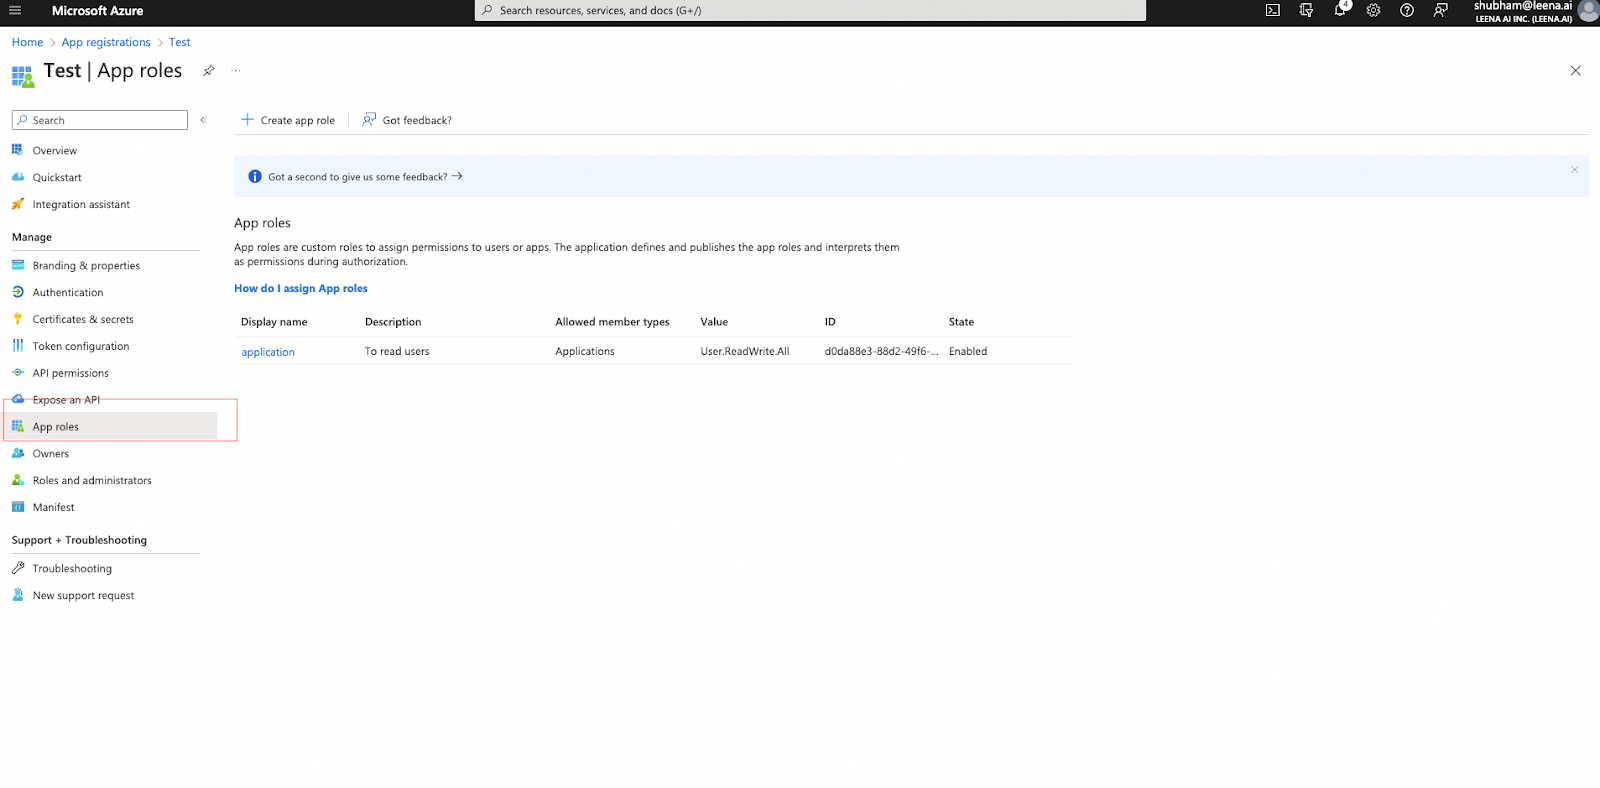This screenshot has height=788, width=1600.
Task: Click Display name column header
Action: [x=274, y=322]
